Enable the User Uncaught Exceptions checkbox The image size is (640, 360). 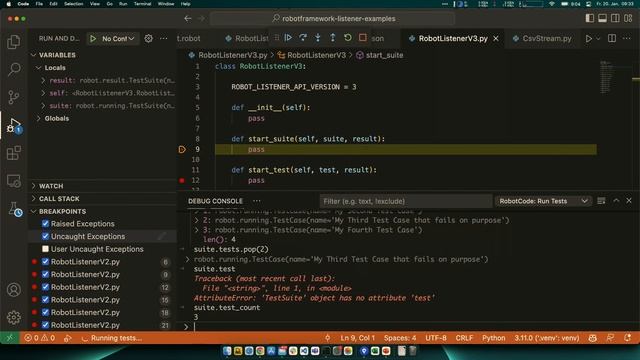(45, 249)
